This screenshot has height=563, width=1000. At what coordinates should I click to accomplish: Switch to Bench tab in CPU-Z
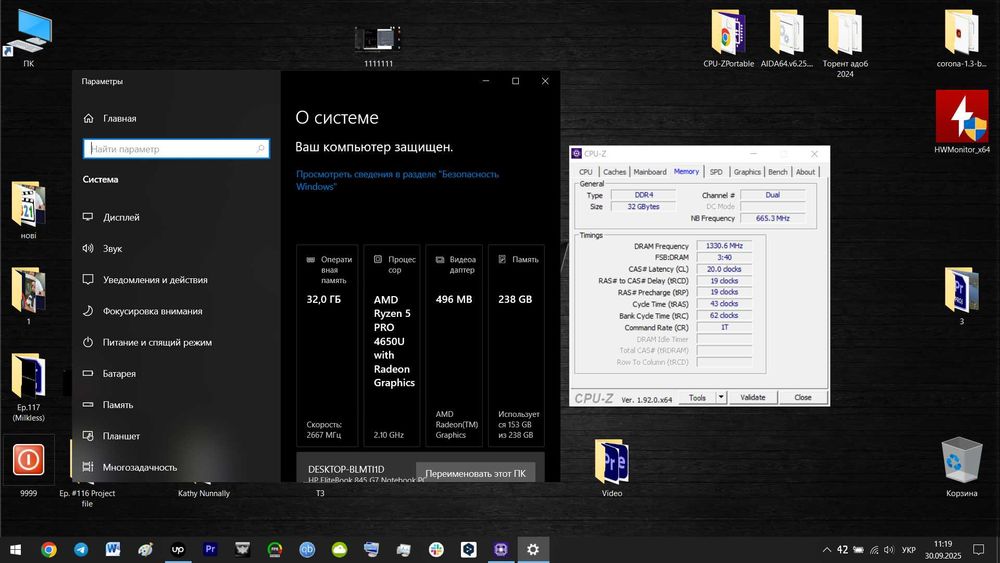click(777, 172)
